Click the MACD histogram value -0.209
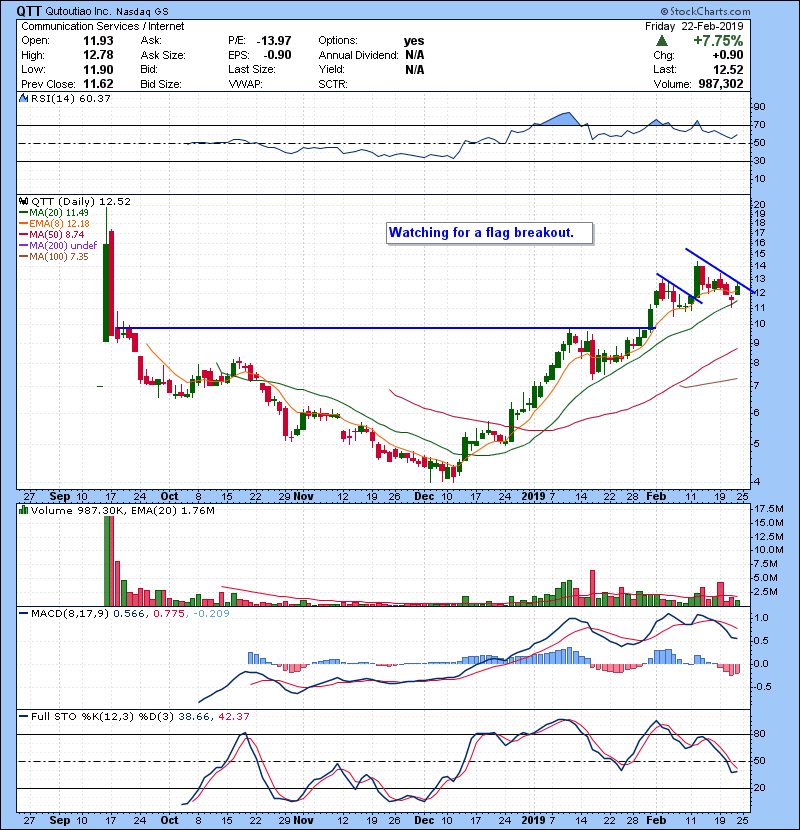This screenshot has width=800, height=830. 211,614
